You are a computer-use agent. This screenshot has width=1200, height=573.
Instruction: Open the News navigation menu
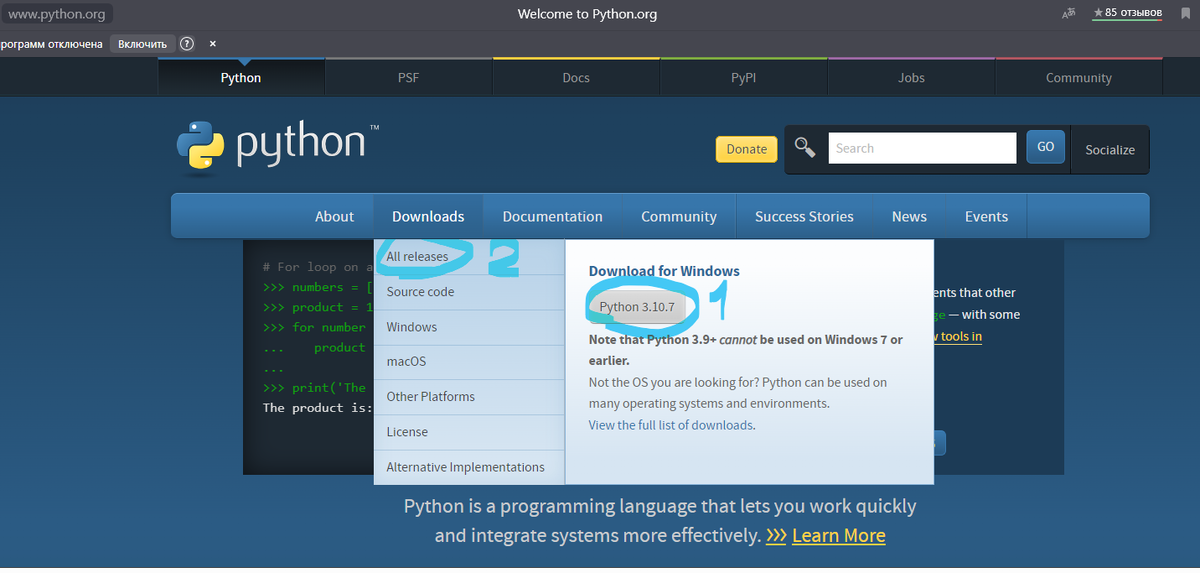[x=909, y=216]
